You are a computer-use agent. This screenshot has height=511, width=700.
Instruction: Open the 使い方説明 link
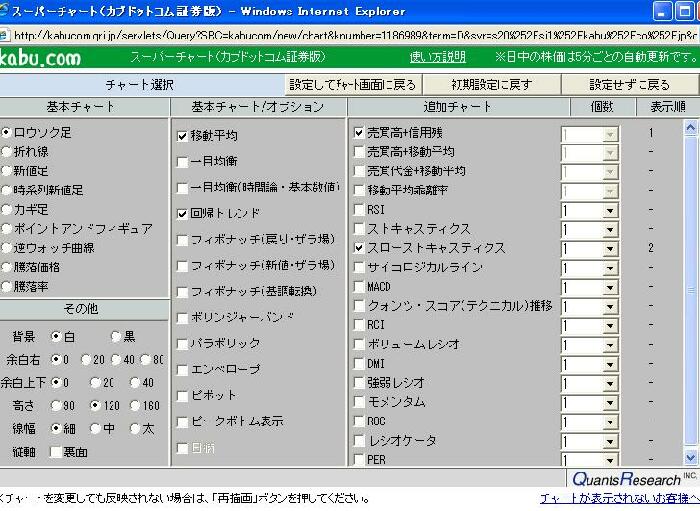(438, 57)
